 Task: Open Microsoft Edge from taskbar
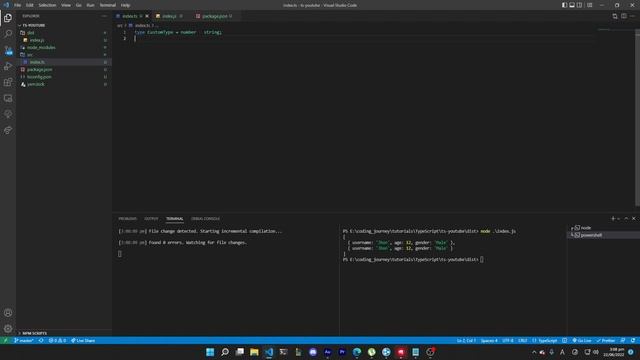click(357, 352)
